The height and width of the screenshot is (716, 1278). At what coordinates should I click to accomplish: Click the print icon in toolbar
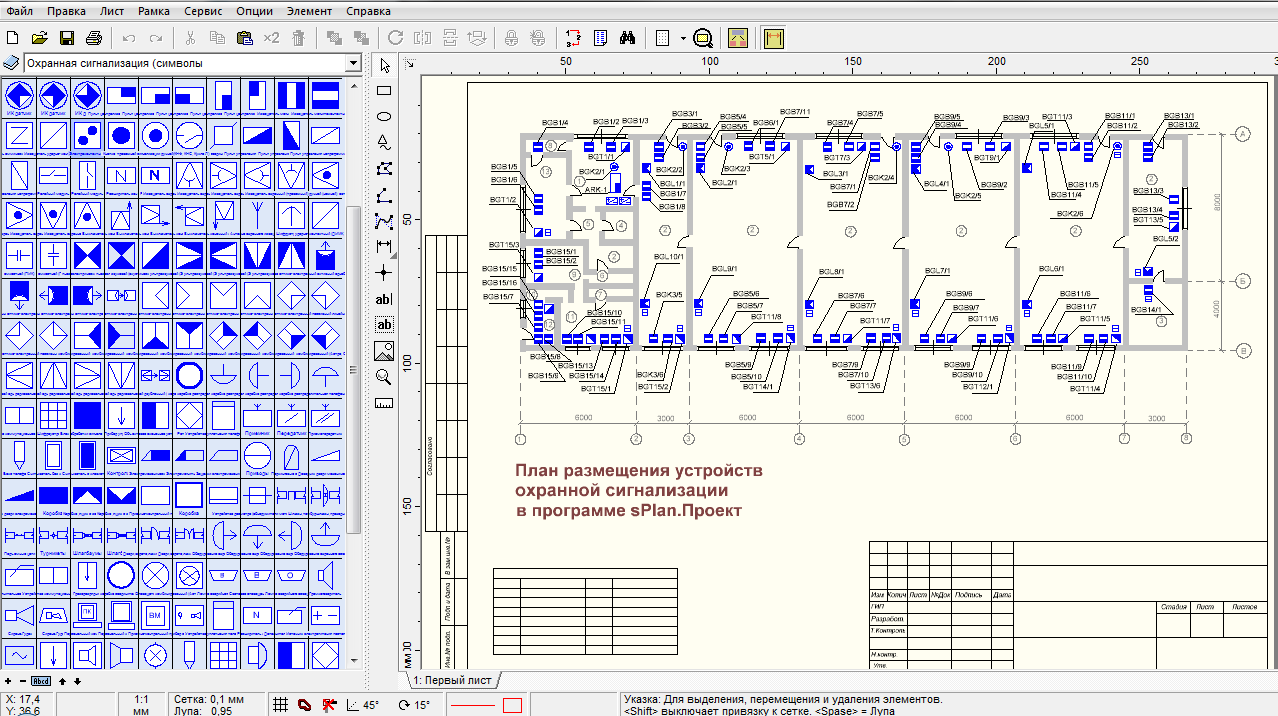click(x=94, y=38)
